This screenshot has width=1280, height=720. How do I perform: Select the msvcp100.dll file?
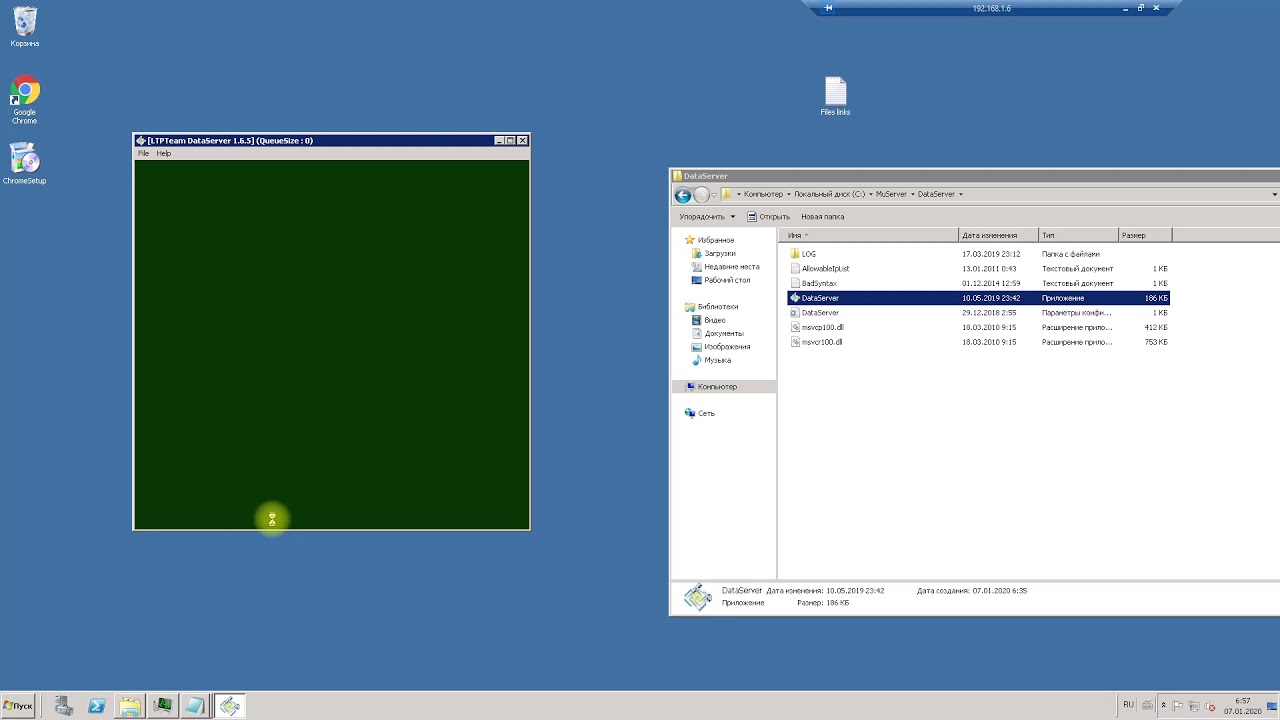[x=978, y=328]
